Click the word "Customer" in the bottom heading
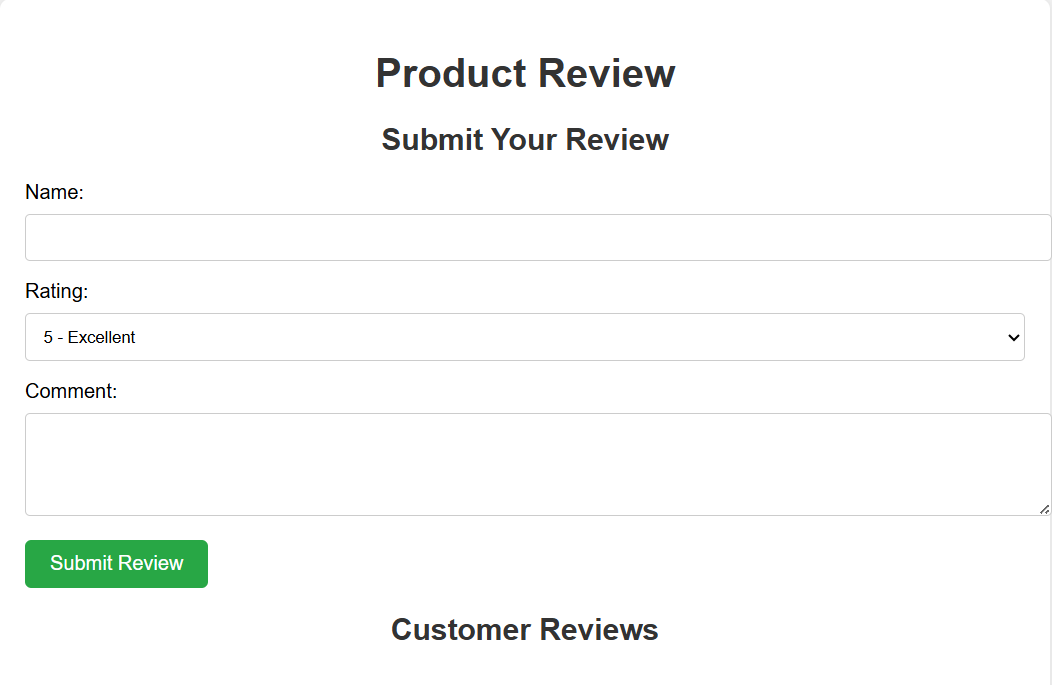 pyautogui.click(x=461, y=629)
